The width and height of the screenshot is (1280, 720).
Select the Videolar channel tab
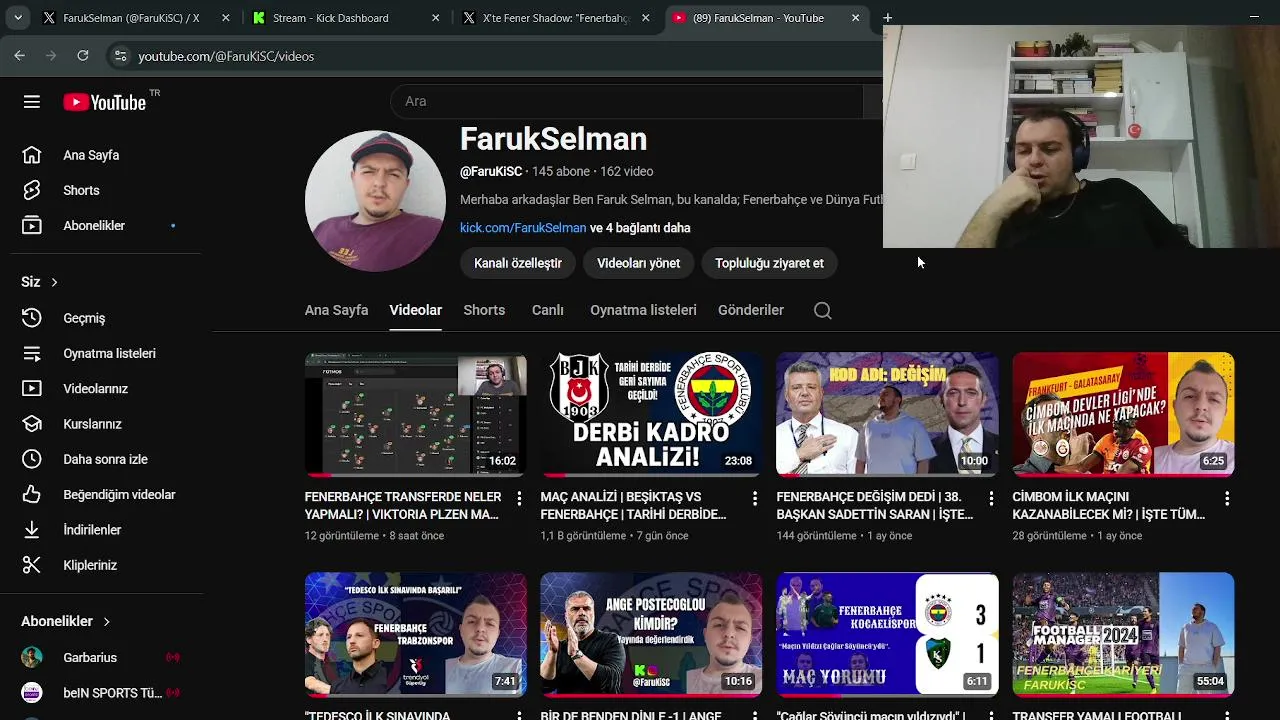416,310
